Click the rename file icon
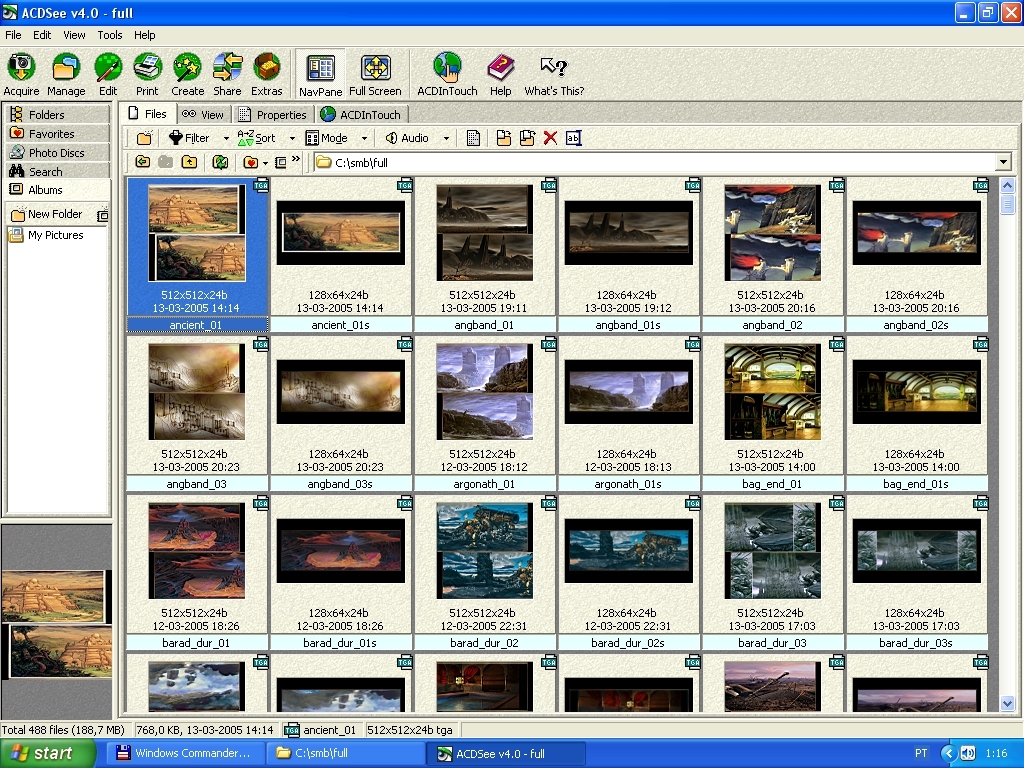 573,138
